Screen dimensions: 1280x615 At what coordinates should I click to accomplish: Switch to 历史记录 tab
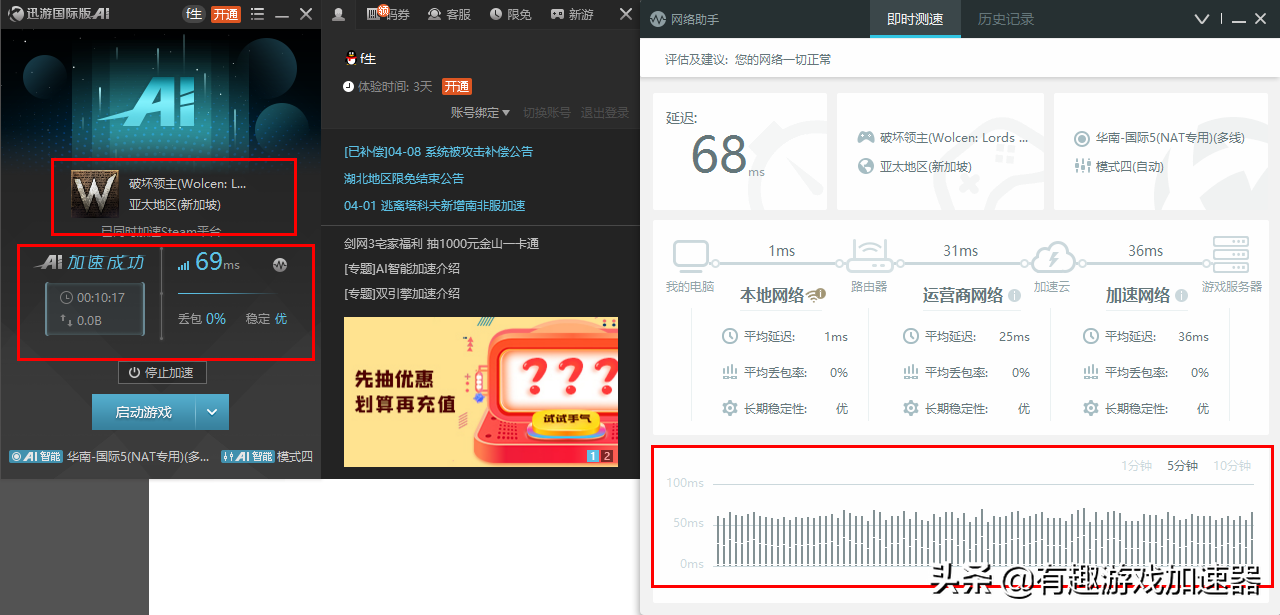click(x=1006, y=19)
